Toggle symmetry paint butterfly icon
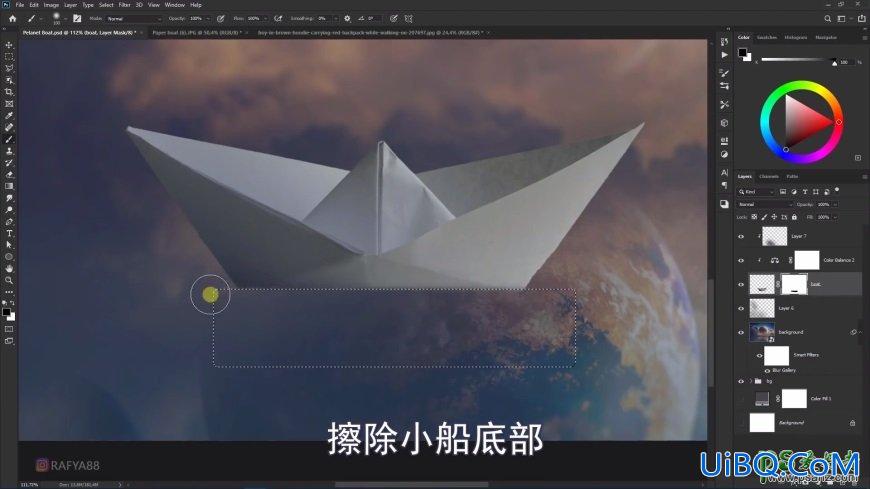 408,18
